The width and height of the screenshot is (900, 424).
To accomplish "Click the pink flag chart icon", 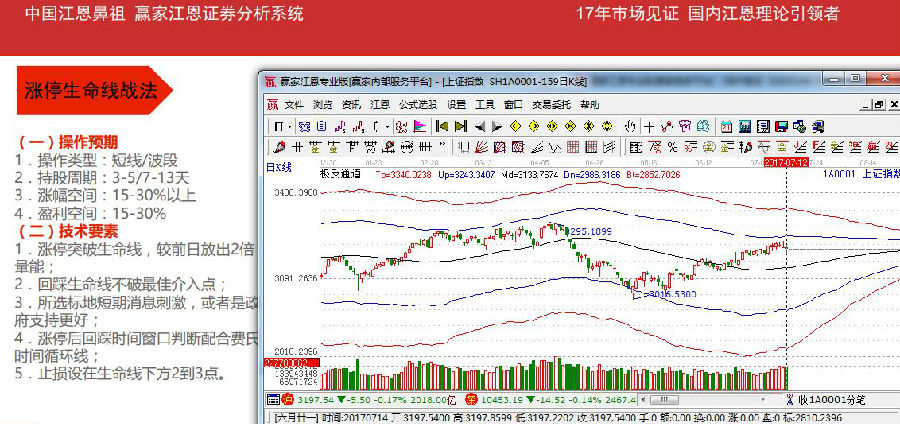I will 418,126.
